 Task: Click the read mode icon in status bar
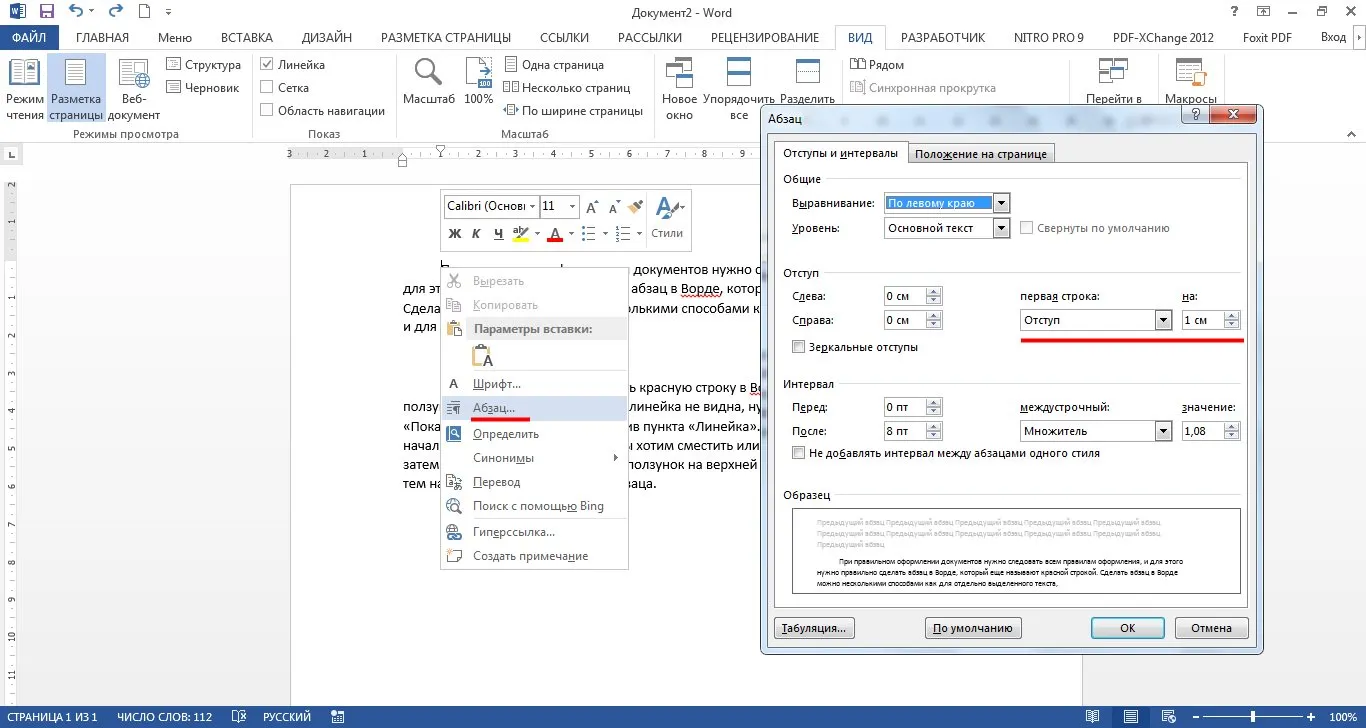pyautogui.click(x=1093, y=717)
